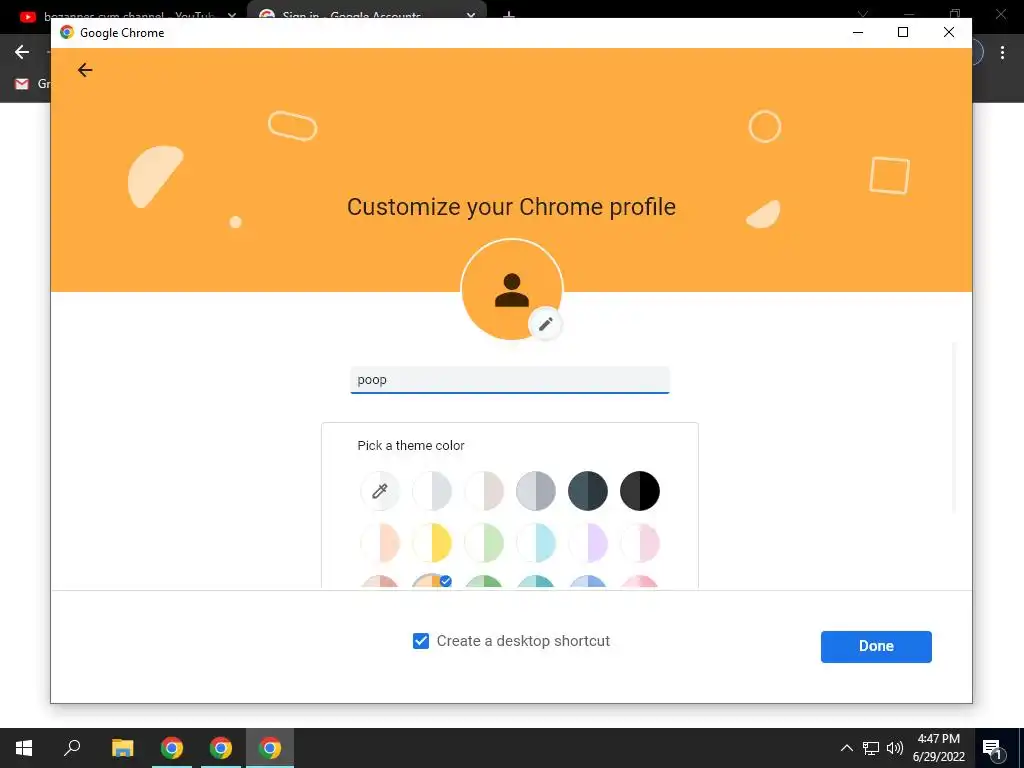Viewport: 1024px width, 768px height.
Task: Close the YouTube tab in background browser
Action: pos(231,14)
